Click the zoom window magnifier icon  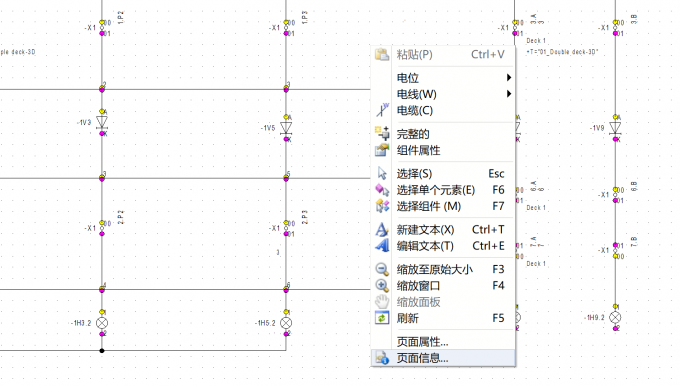pos(382,286)
